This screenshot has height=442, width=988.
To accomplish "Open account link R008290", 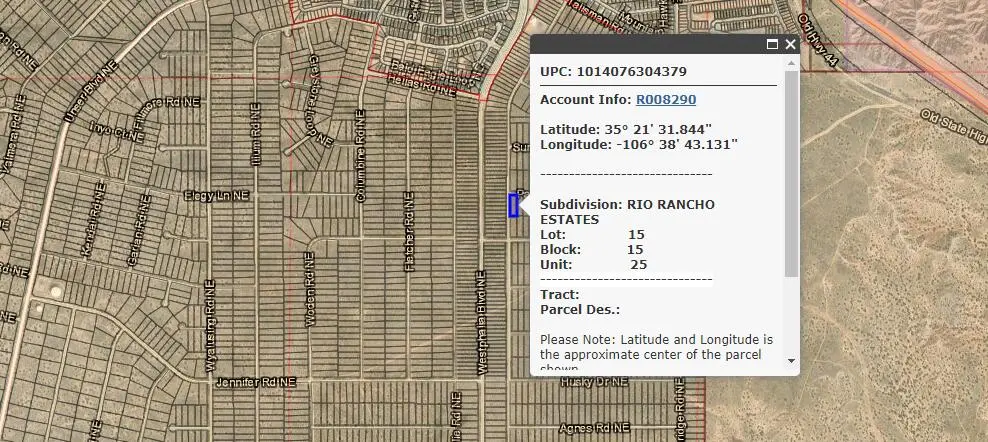I will [666, 100].
